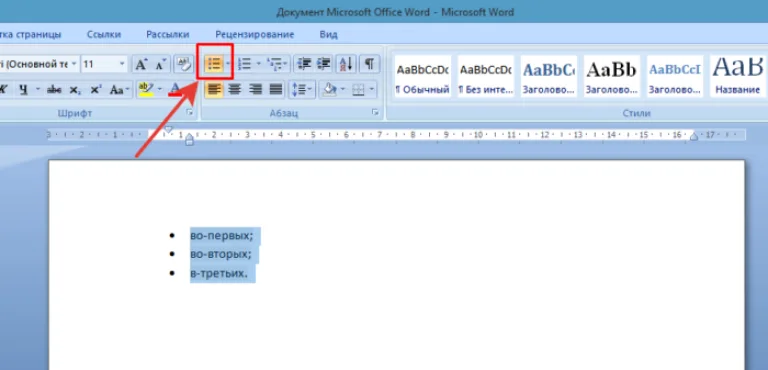768x370 pixels.
Task: Click the text во-вторых;
Action: 221,254
